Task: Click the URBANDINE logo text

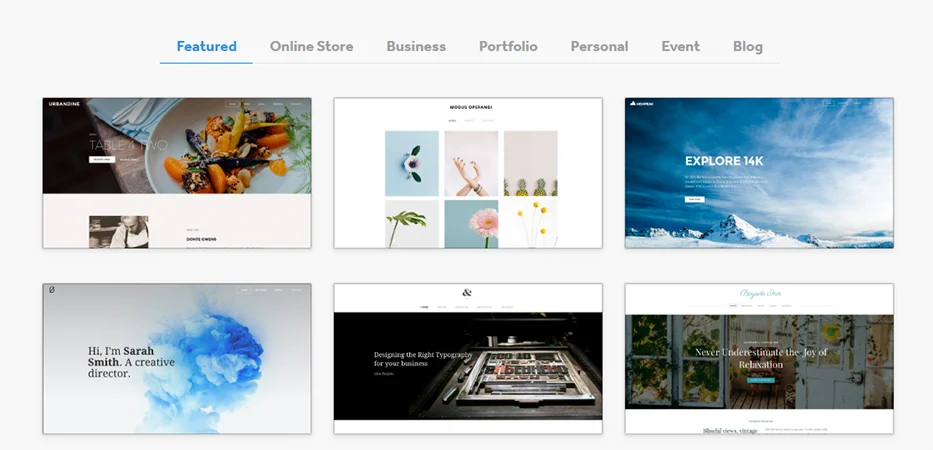Action: (x=64, y=104)
